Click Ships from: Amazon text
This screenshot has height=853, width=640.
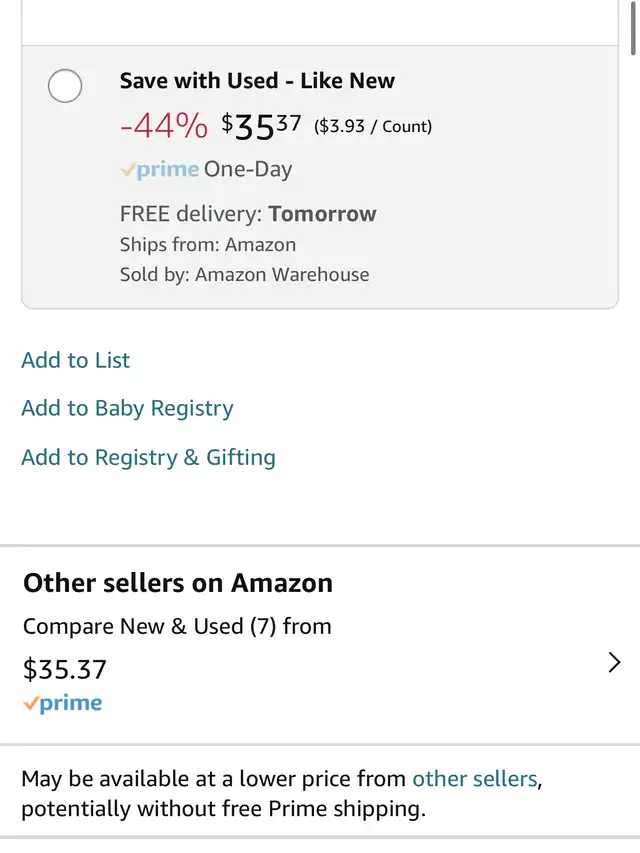208,245
